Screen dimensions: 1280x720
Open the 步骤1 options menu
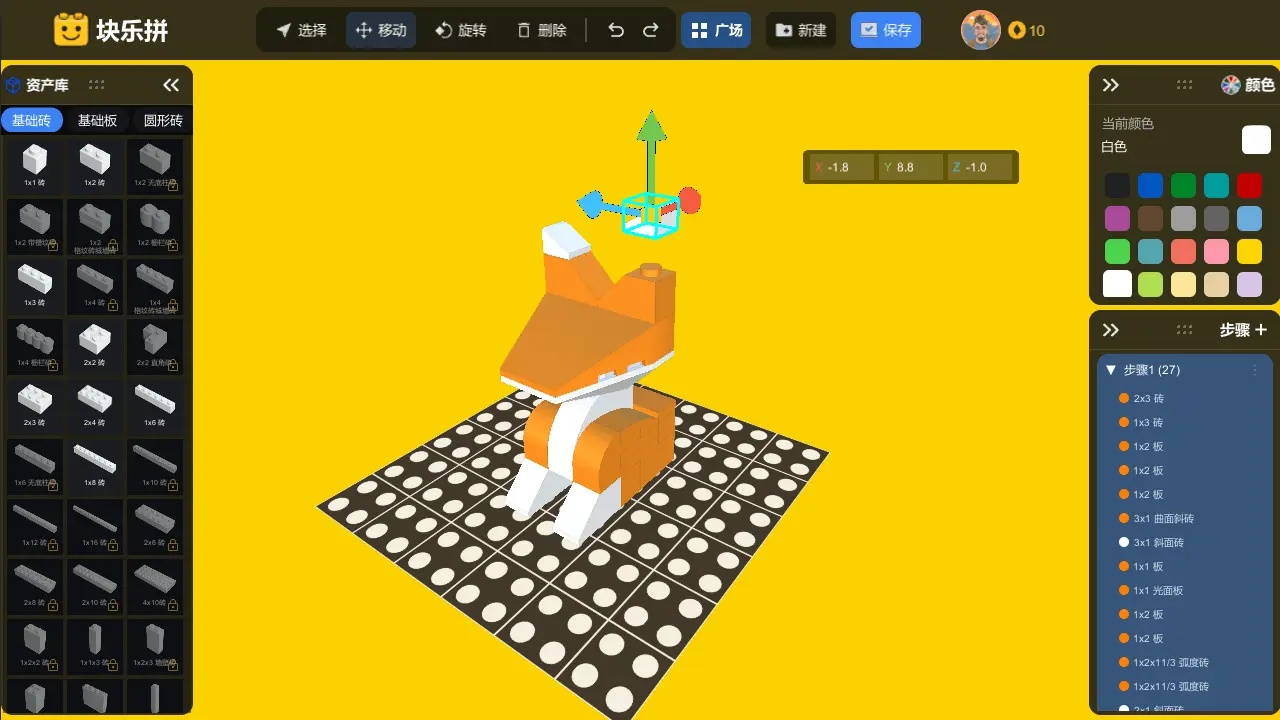click(1255, 370)
